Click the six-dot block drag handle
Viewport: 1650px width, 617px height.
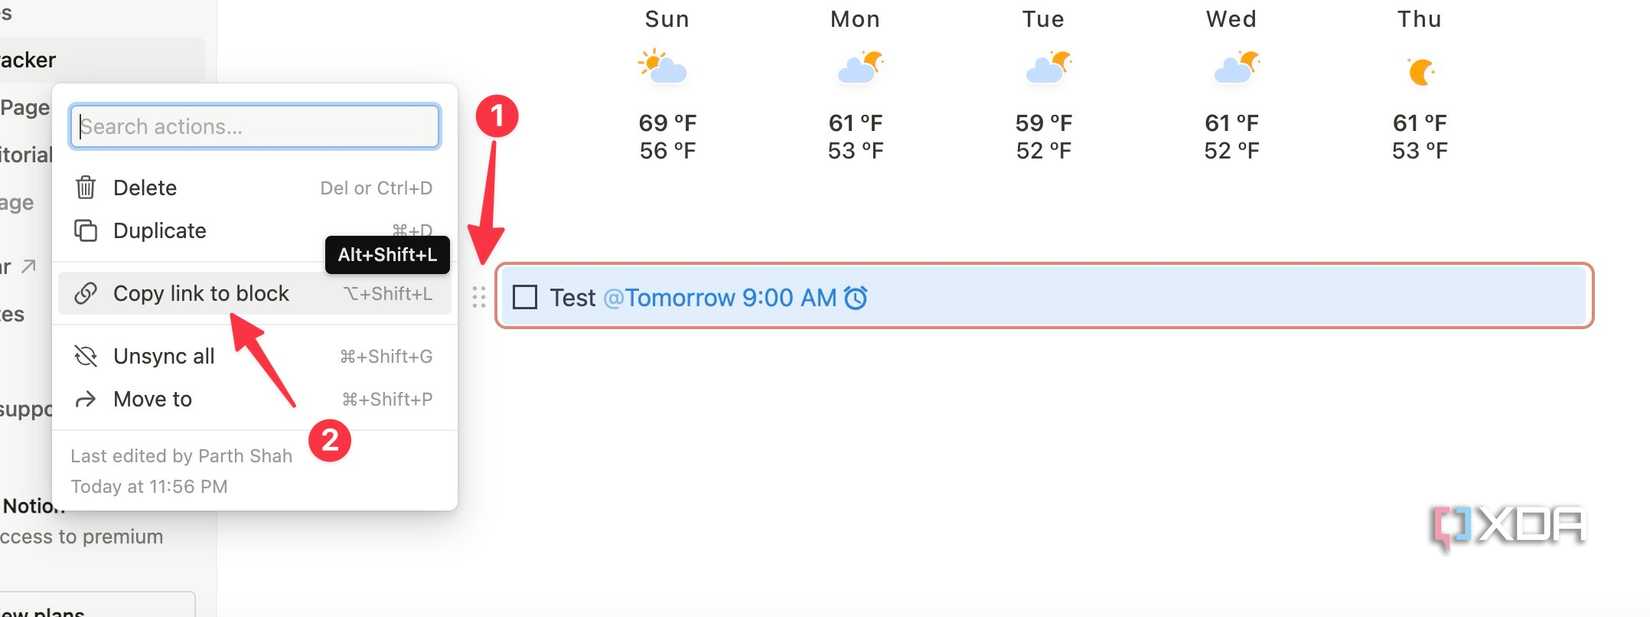pyautogui.click(x=479, y=297)
